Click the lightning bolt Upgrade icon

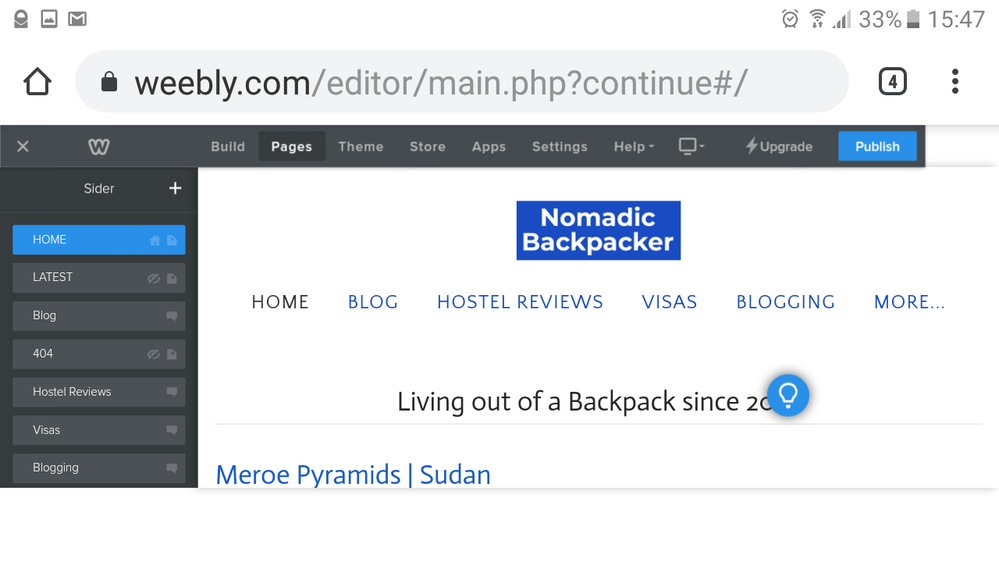point(751,146)
